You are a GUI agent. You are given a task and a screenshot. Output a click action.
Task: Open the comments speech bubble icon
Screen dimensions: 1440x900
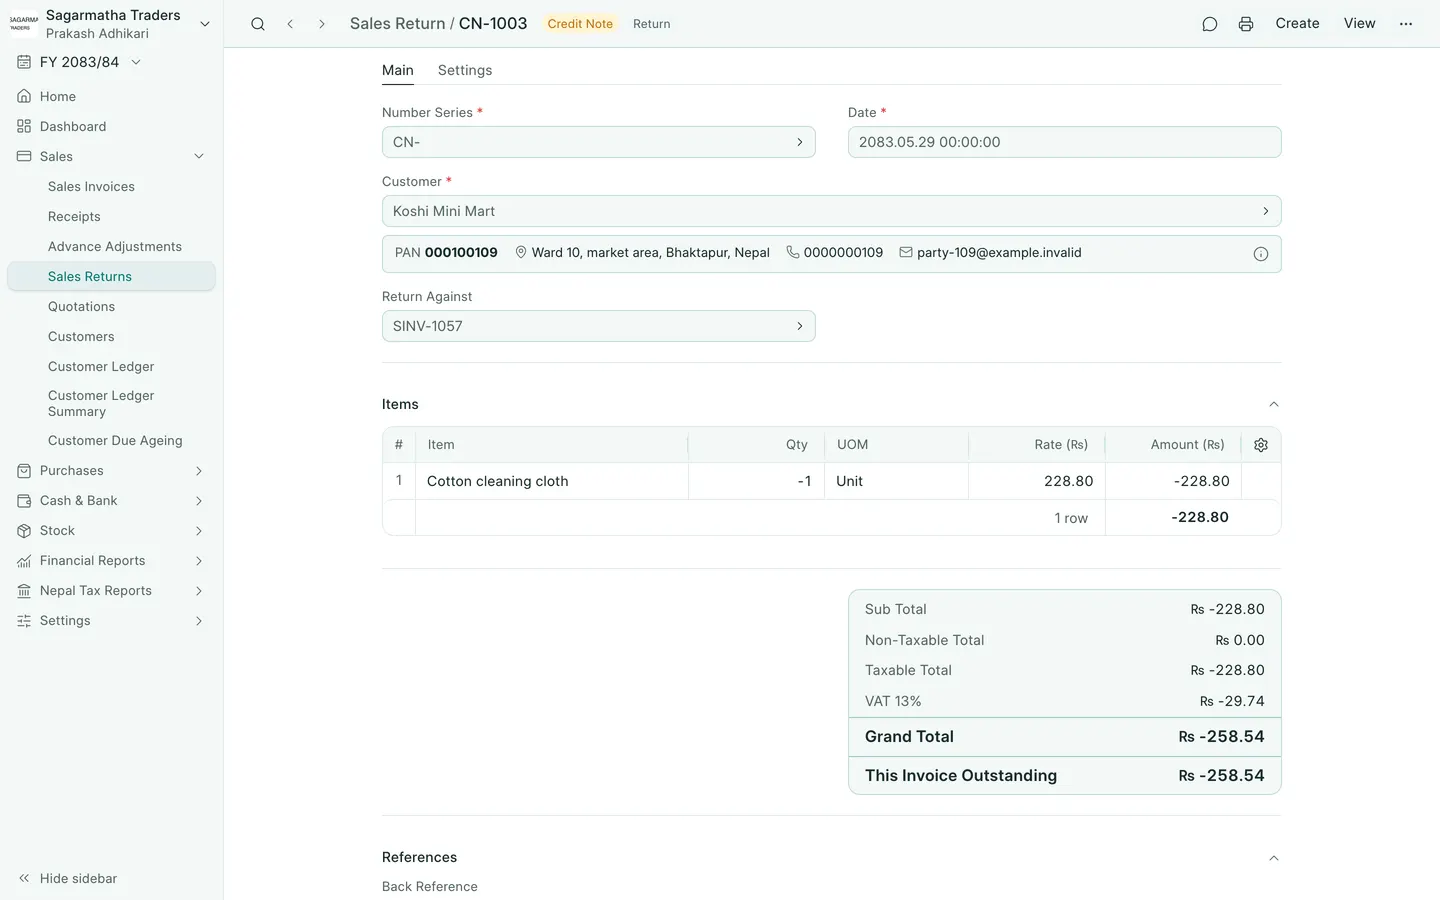(1210, 24)
